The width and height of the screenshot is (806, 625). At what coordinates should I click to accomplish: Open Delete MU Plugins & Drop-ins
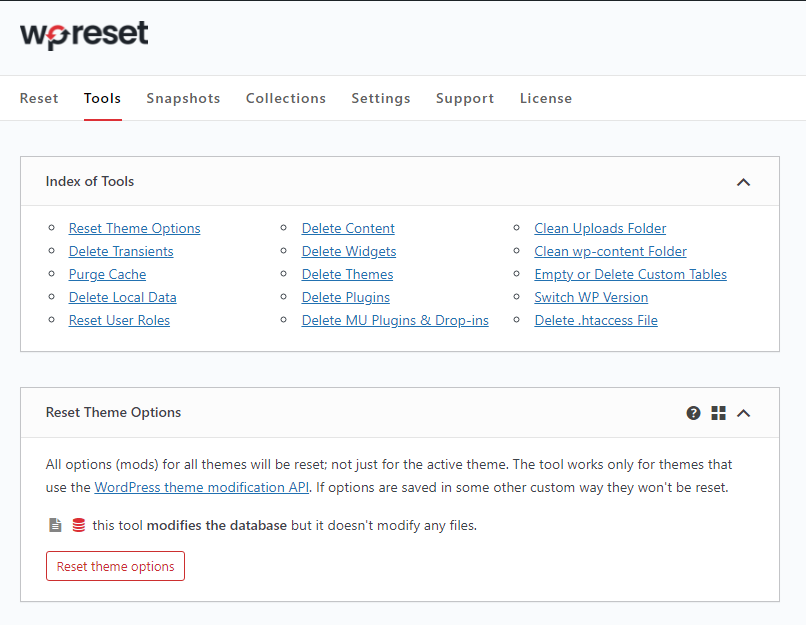tap(395, 320)
